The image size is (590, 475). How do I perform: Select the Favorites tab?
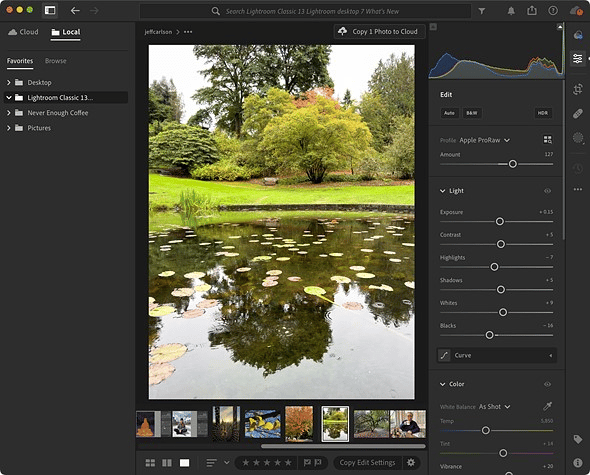coord(20,61)
